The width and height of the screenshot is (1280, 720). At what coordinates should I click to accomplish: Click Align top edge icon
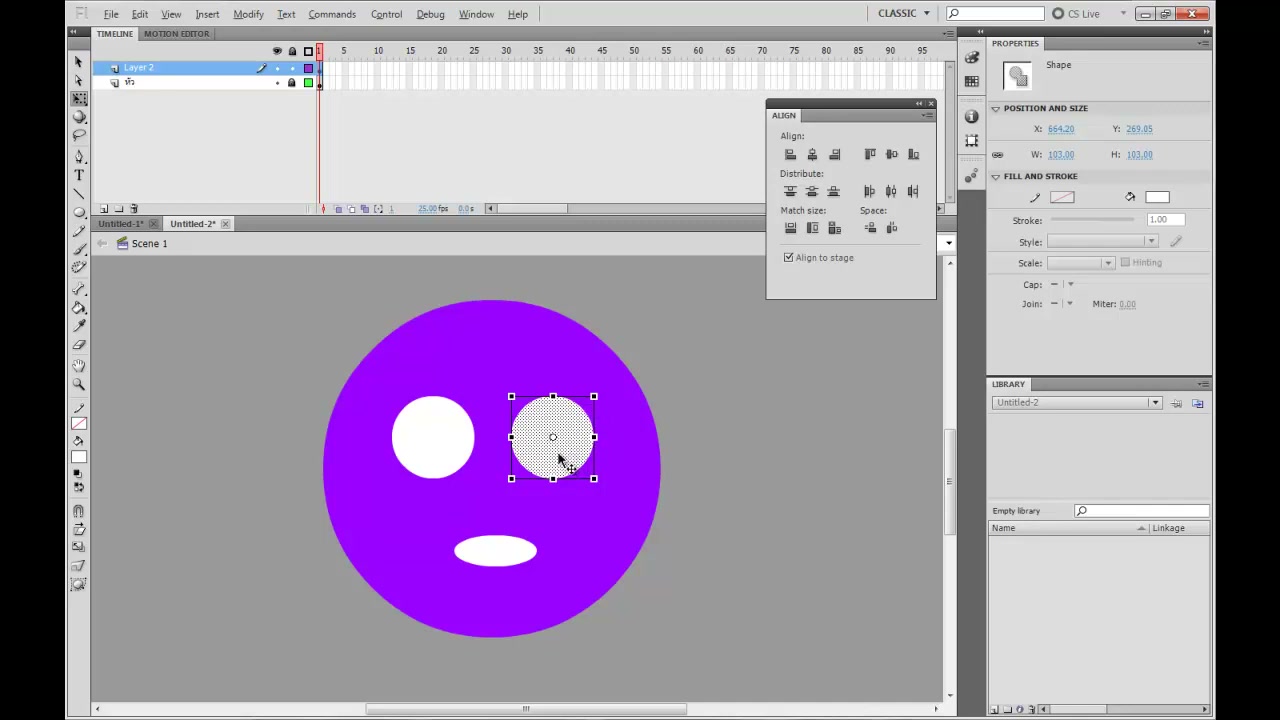point(870,154)
